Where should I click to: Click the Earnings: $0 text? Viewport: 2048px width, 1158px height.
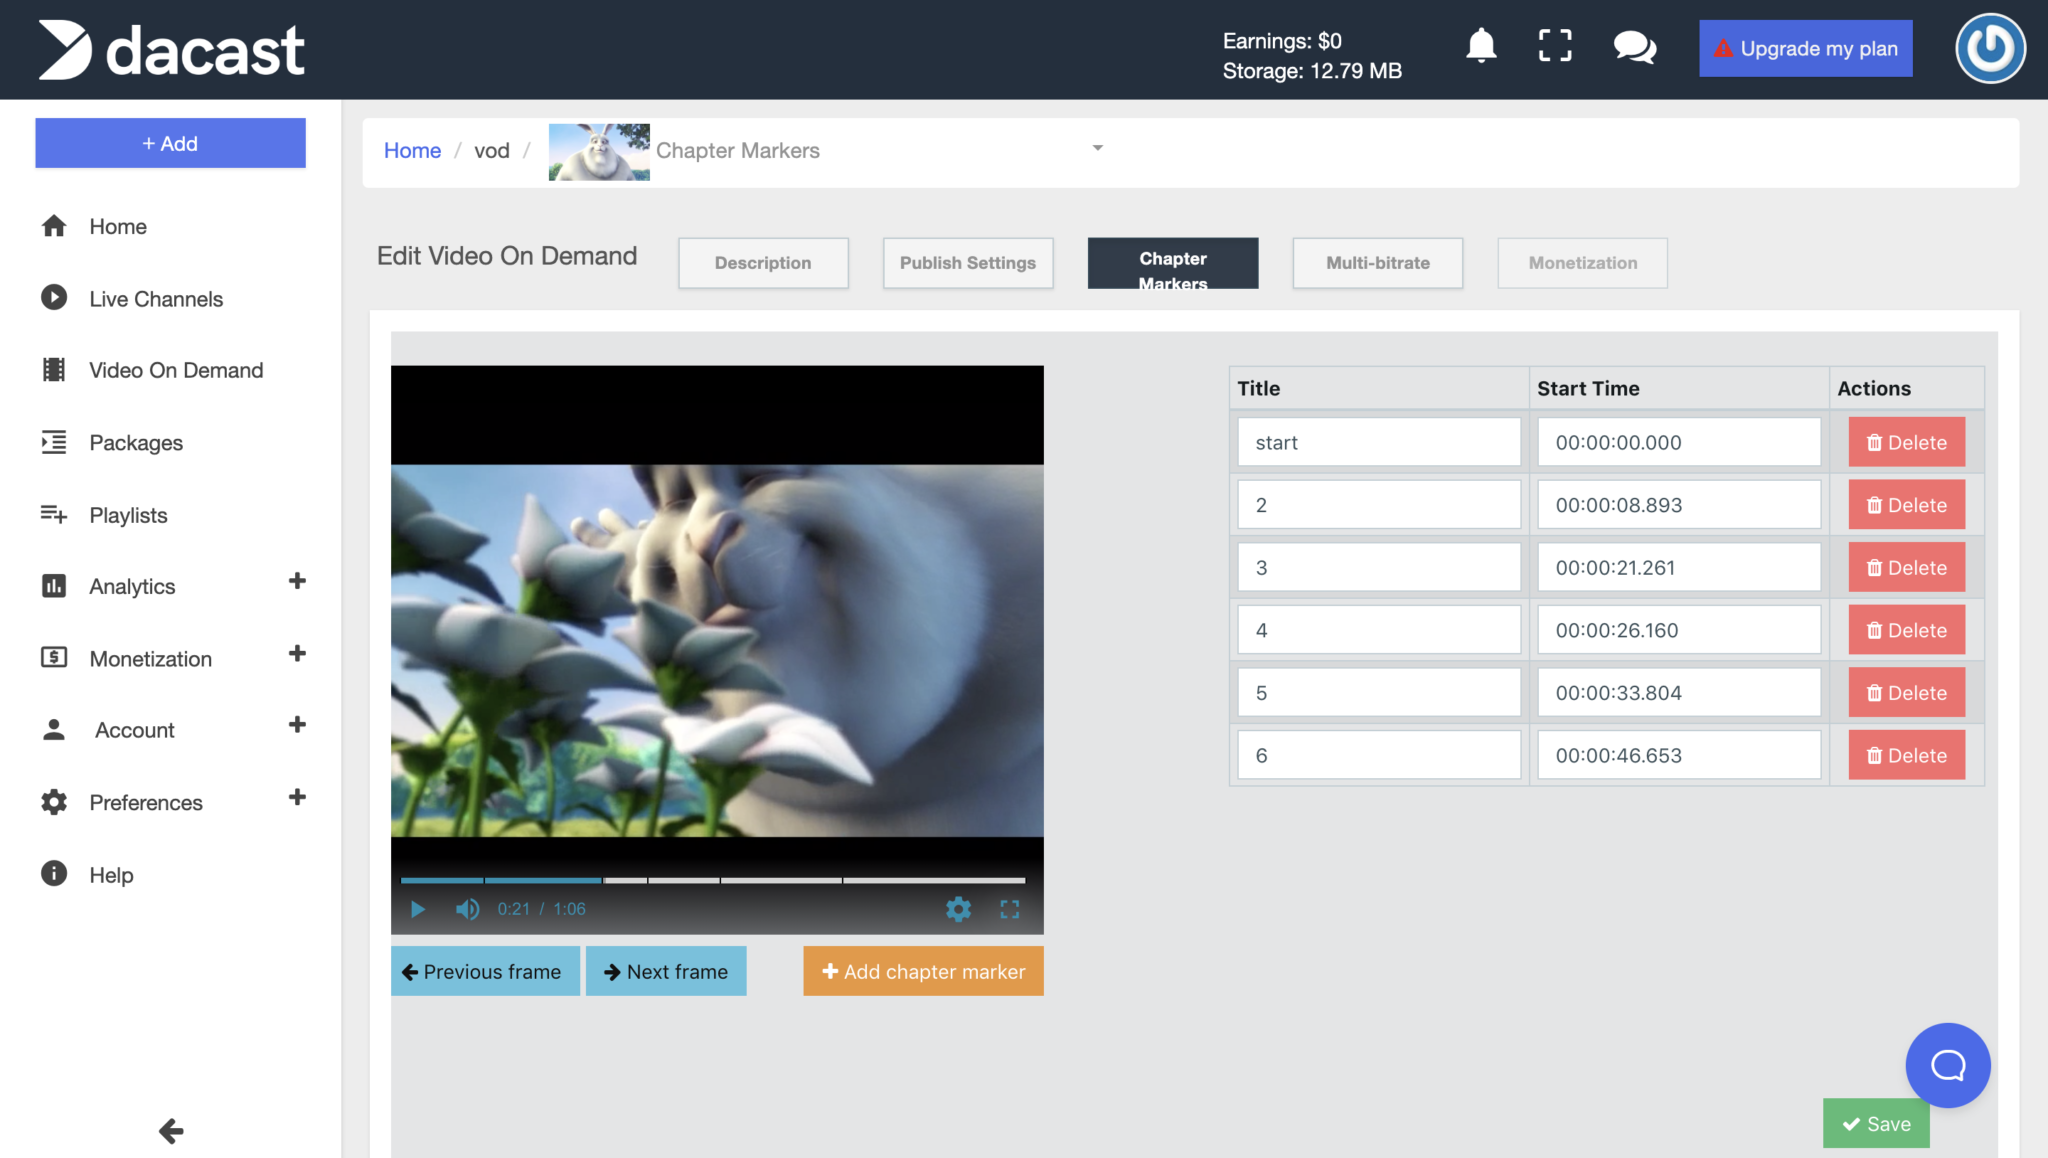point(1282,41)
